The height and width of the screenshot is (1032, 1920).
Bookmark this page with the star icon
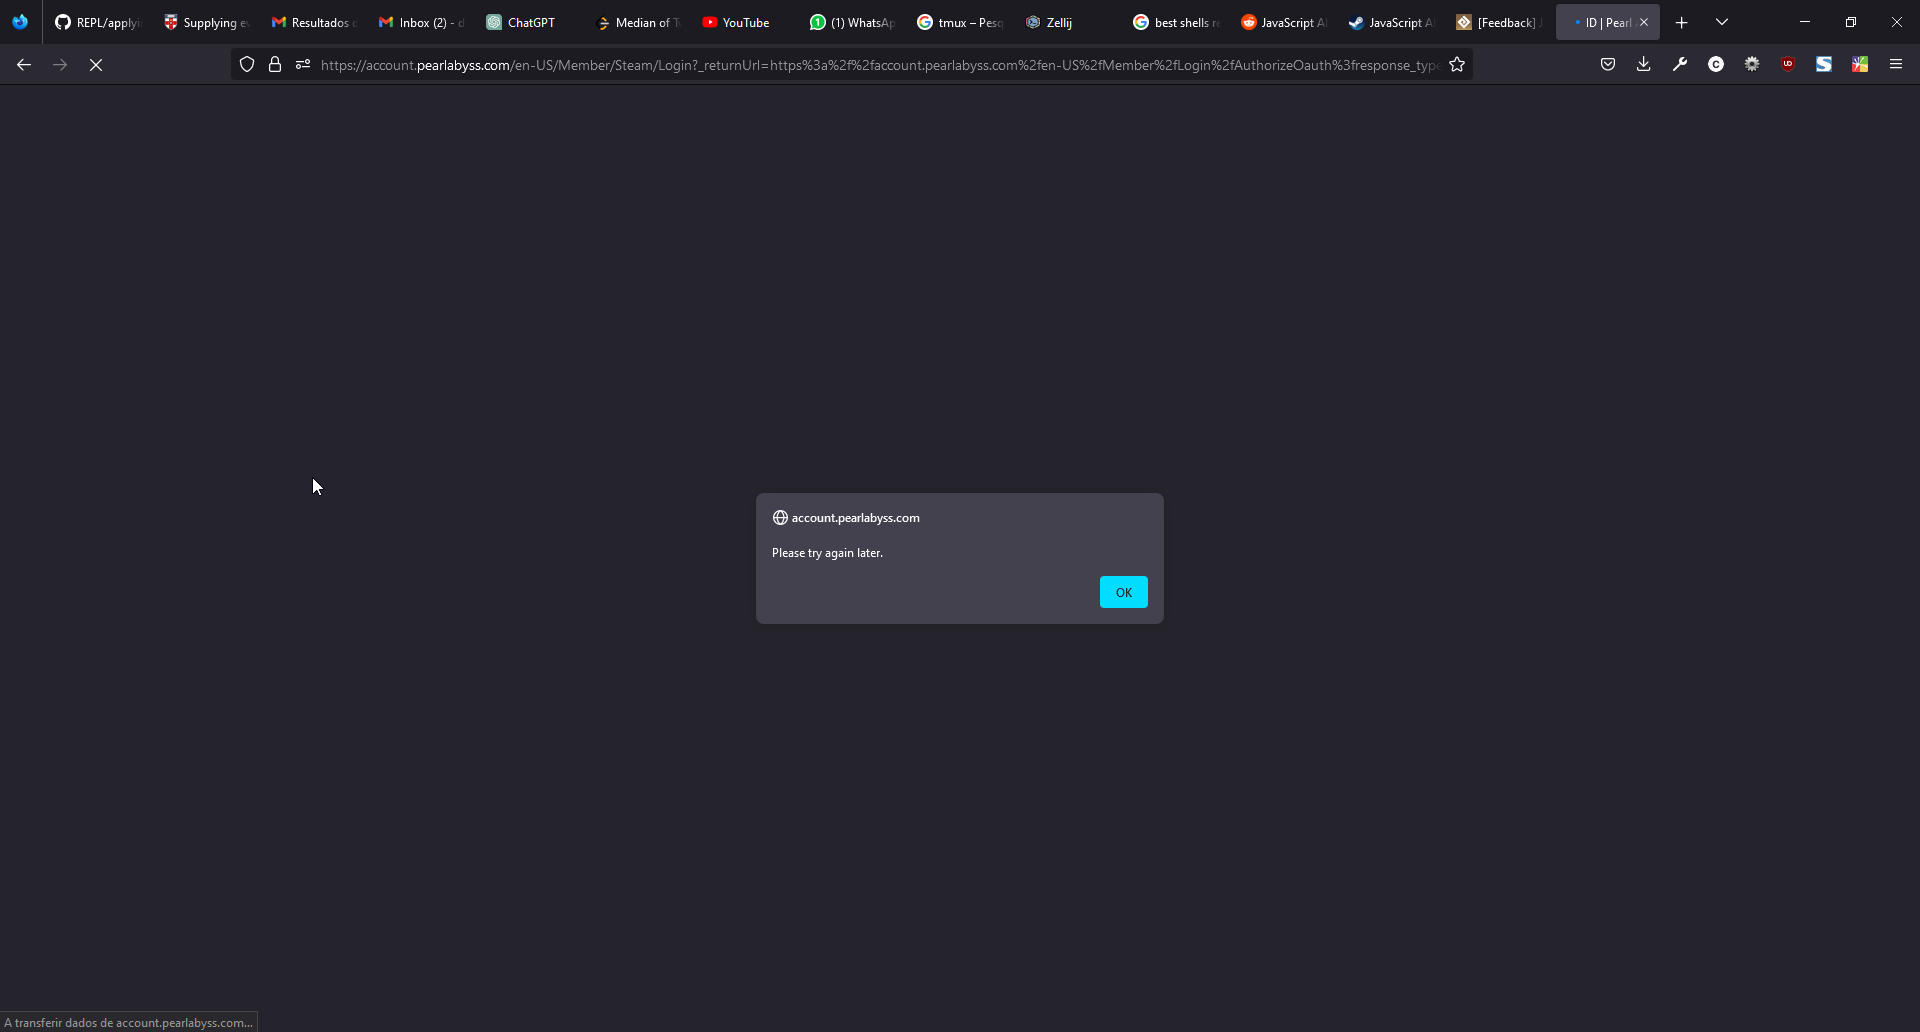[x=1457, y=64]
